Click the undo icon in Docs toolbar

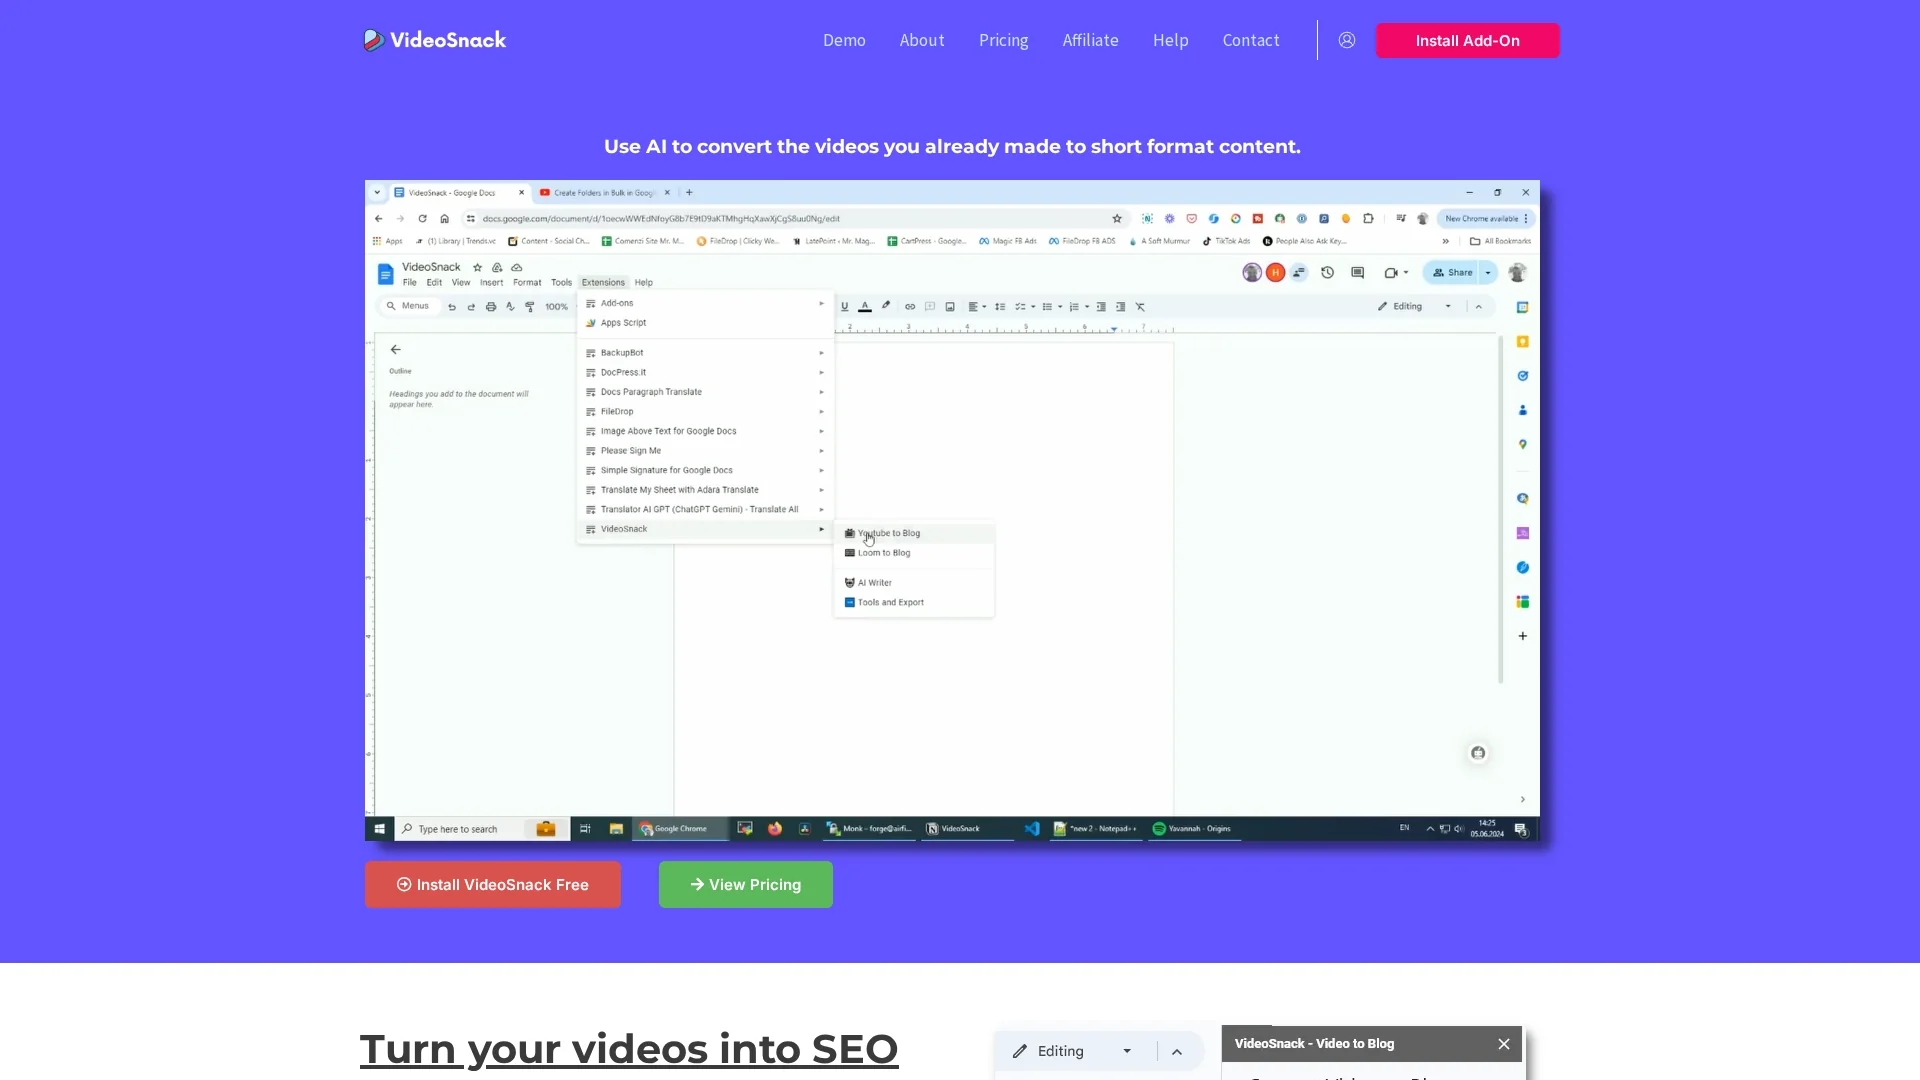point(452,307)
